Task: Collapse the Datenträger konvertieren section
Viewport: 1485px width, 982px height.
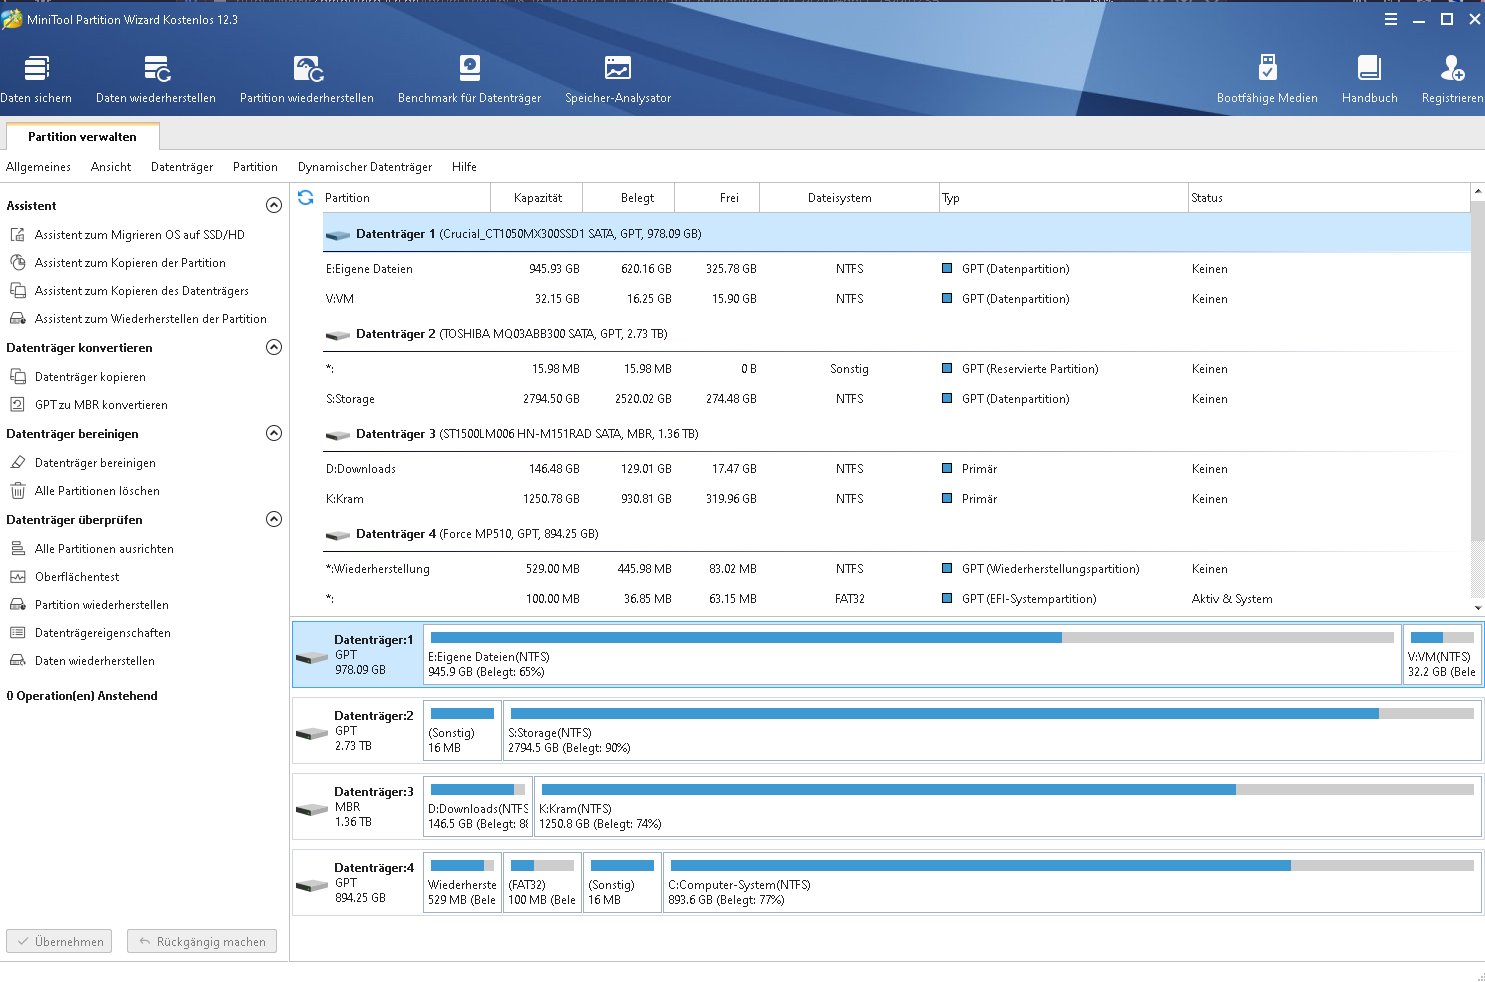Action: (x=274, y=347)
